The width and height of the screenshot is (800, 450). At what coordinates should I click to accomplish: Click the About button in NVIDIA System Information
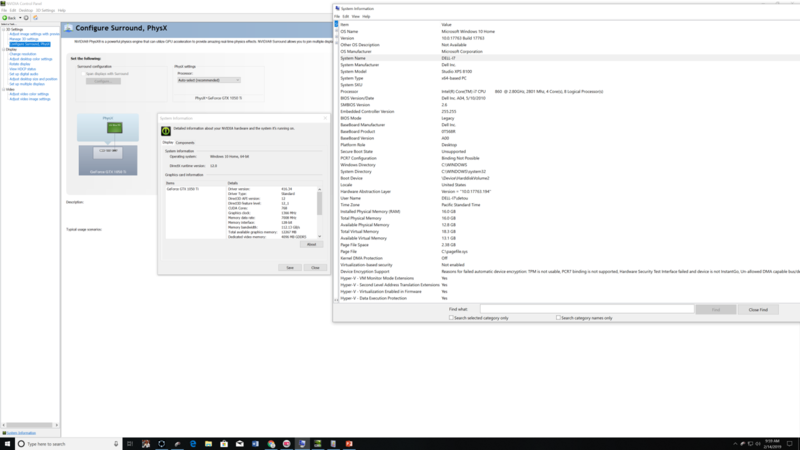tap(311, 244)
